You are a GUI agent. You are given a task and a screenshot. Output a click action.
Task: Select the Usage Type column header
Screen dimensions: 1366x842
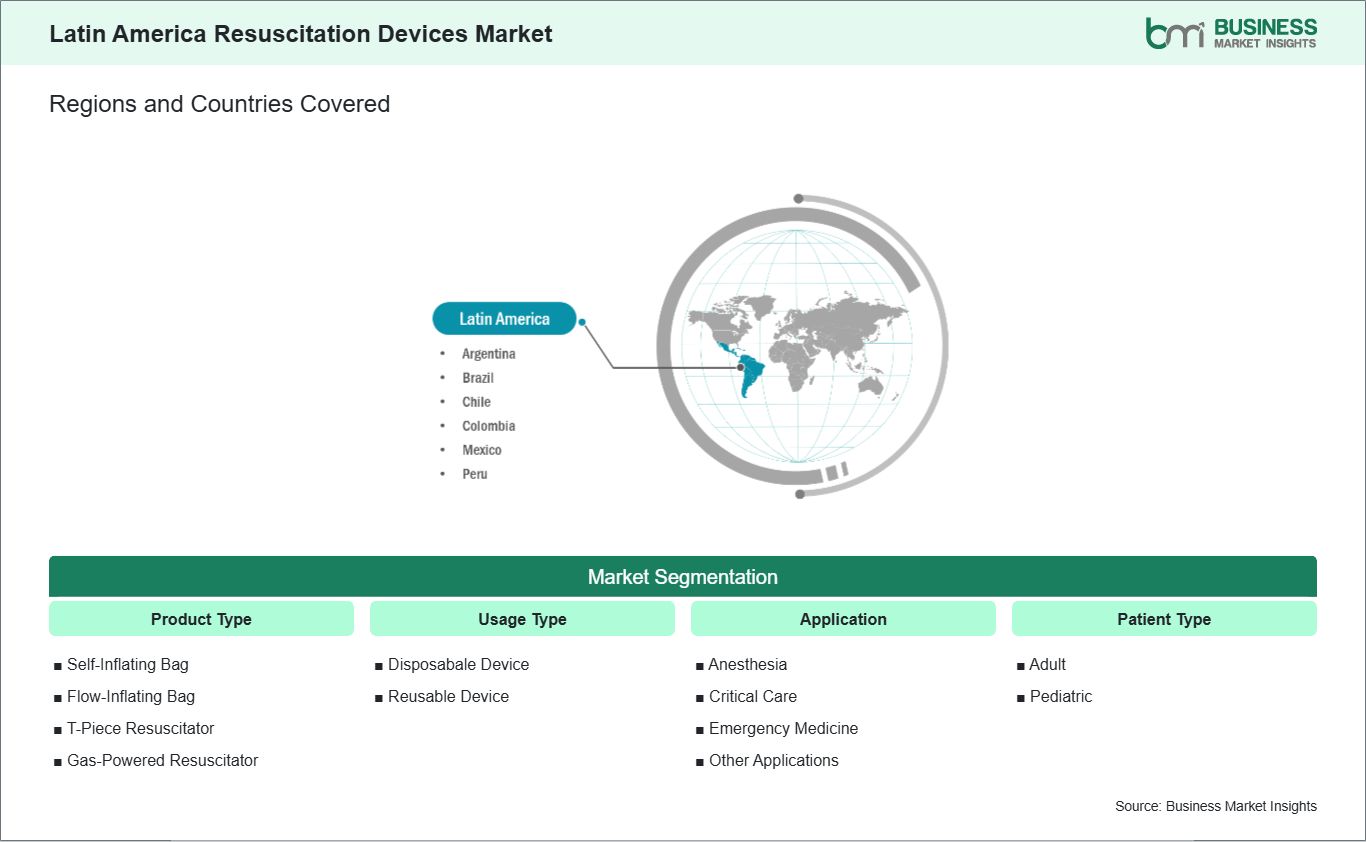[x=522, y=619]
